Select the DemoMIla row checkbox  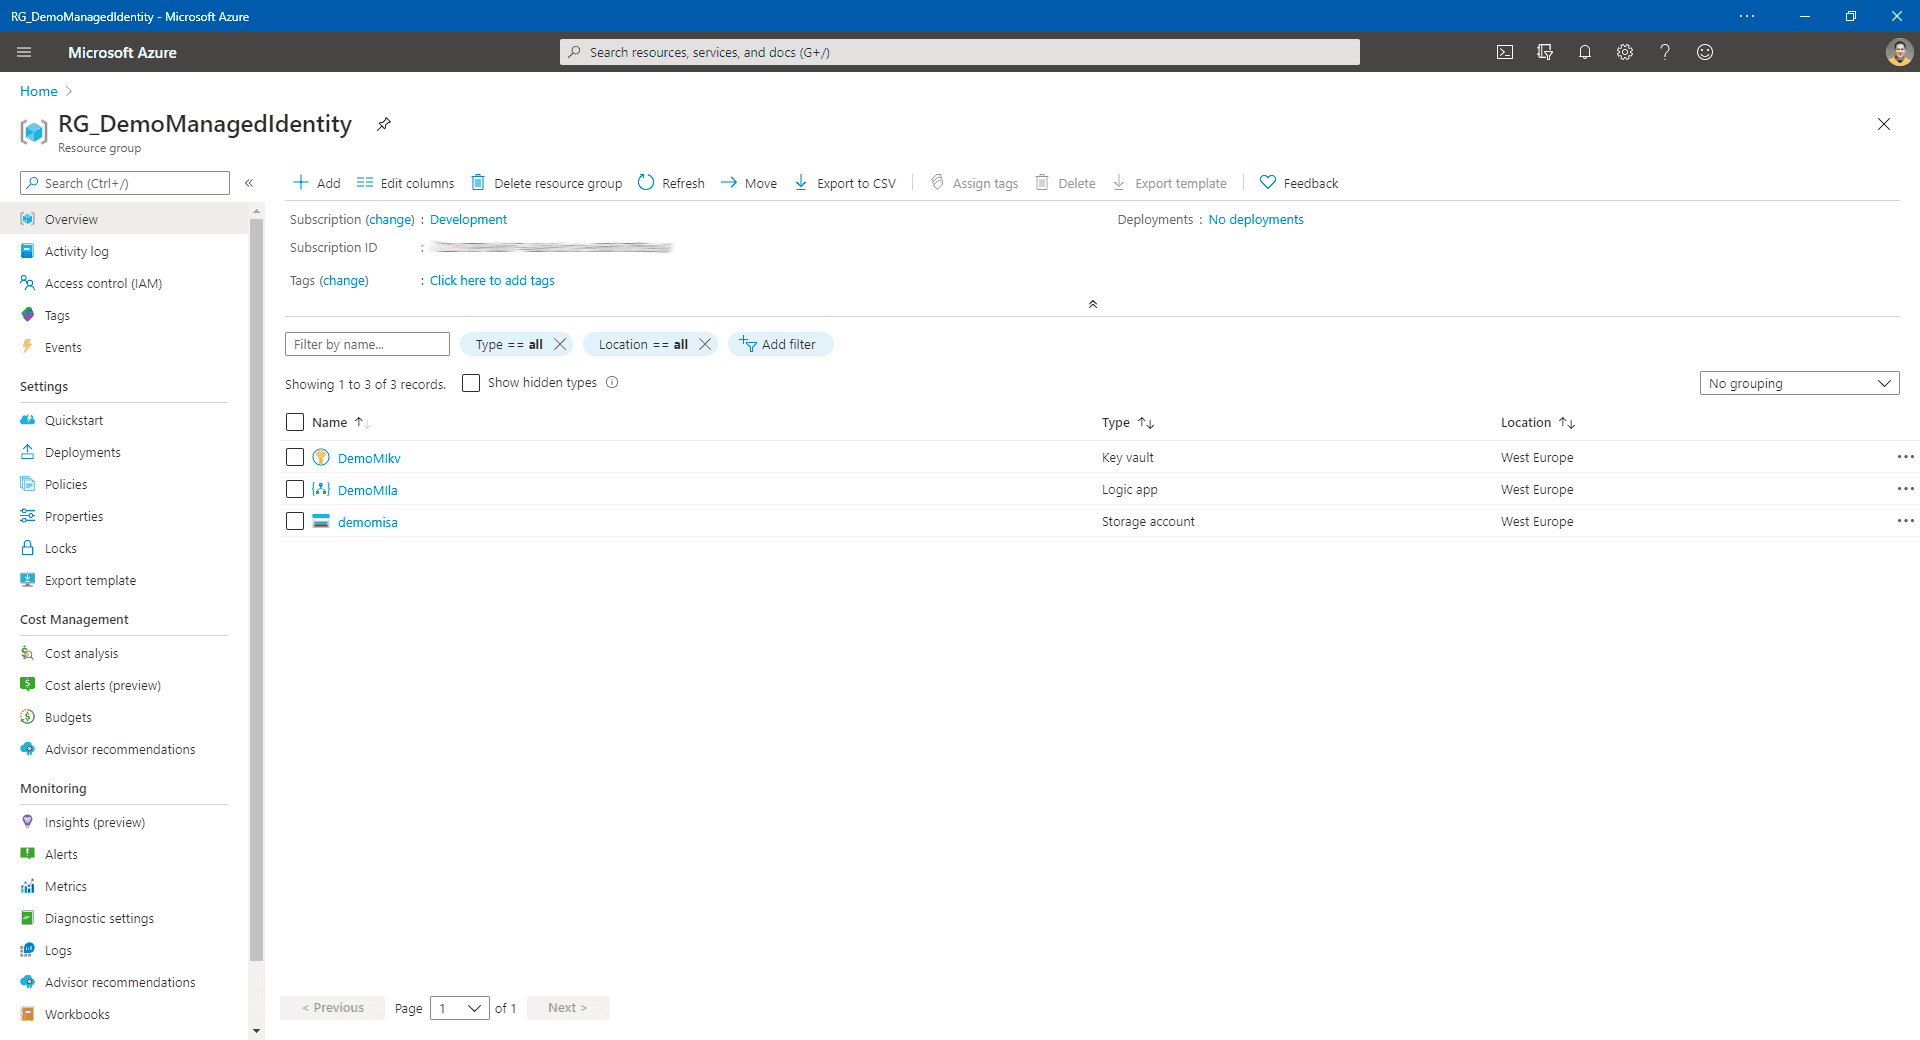click(x=295, y=489)
